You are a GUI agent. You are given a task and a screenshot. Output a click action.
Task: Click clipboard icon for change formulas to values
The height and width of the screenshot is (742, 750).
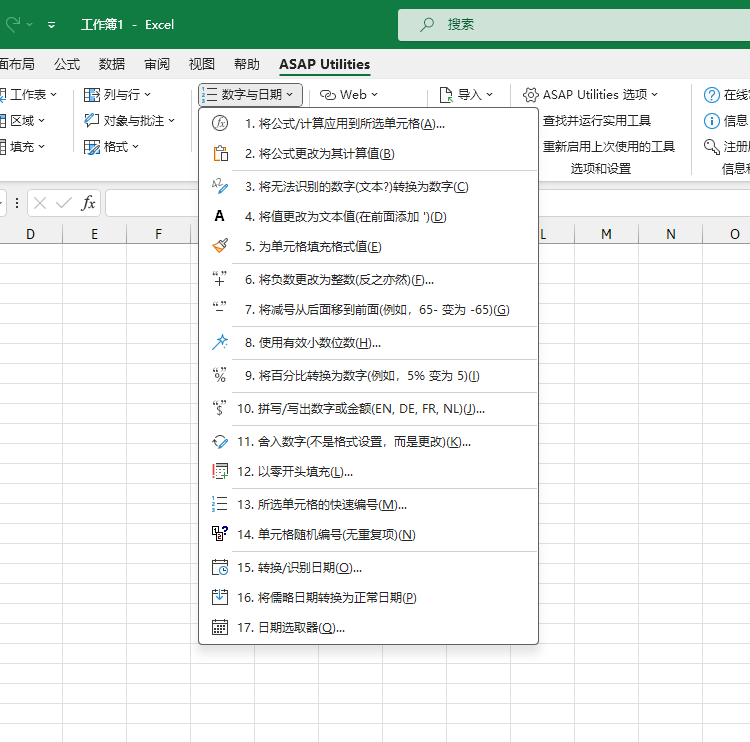click(220, 153)
